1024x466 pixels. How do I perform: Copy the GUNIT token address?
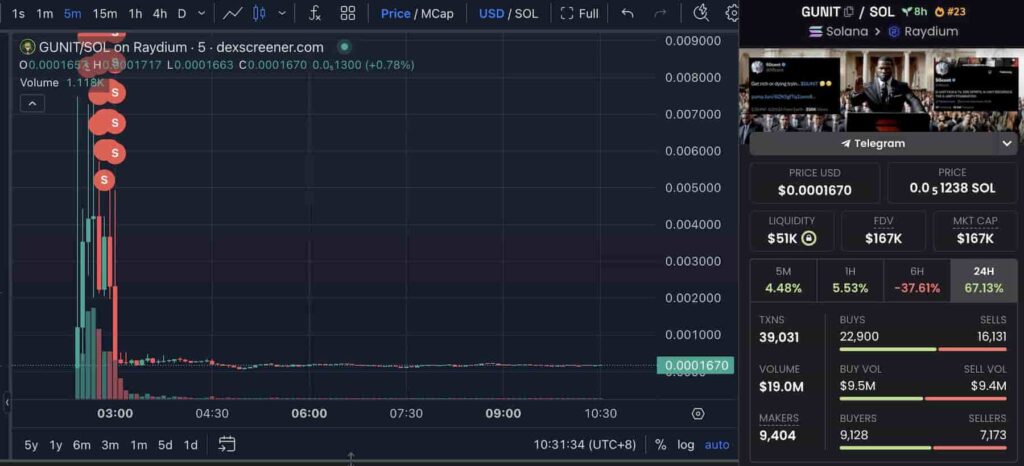coord(849,12)
